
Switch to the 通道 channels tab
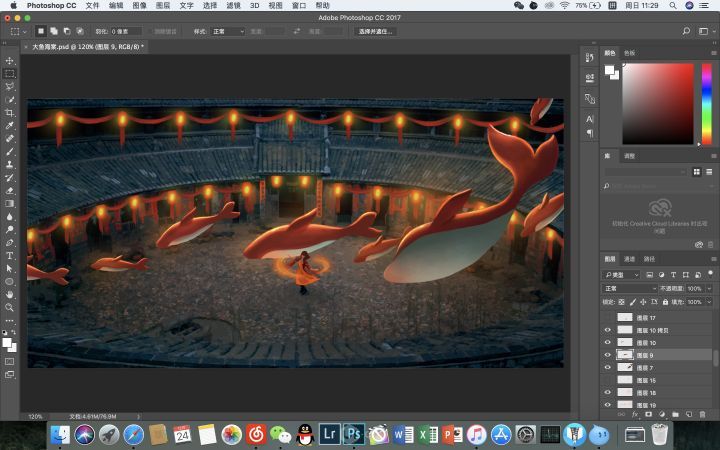point(629,259)
